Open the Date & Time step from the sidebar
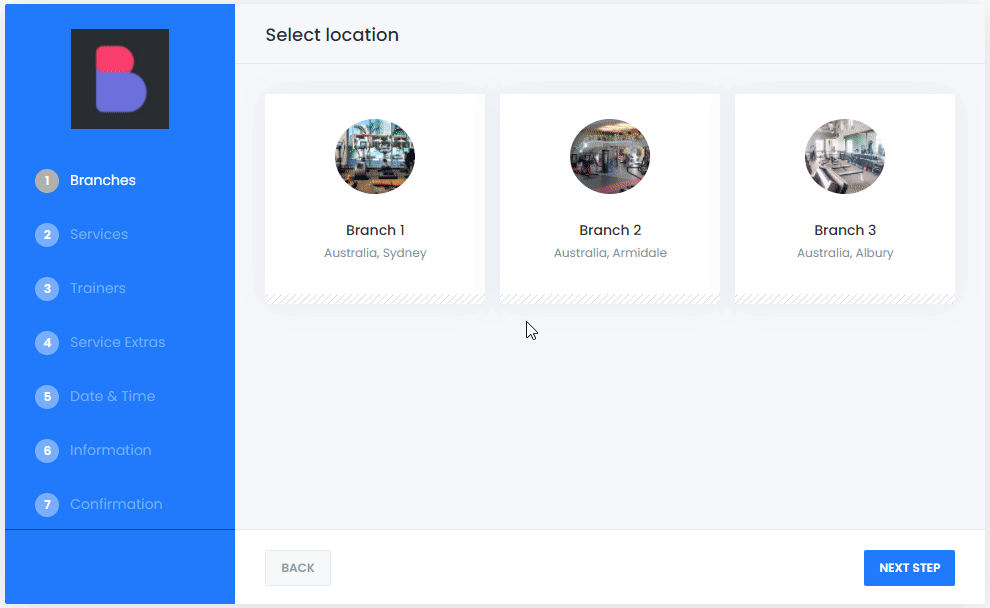The height and width of the screenshot is (608, 990). tap(112, 396)
